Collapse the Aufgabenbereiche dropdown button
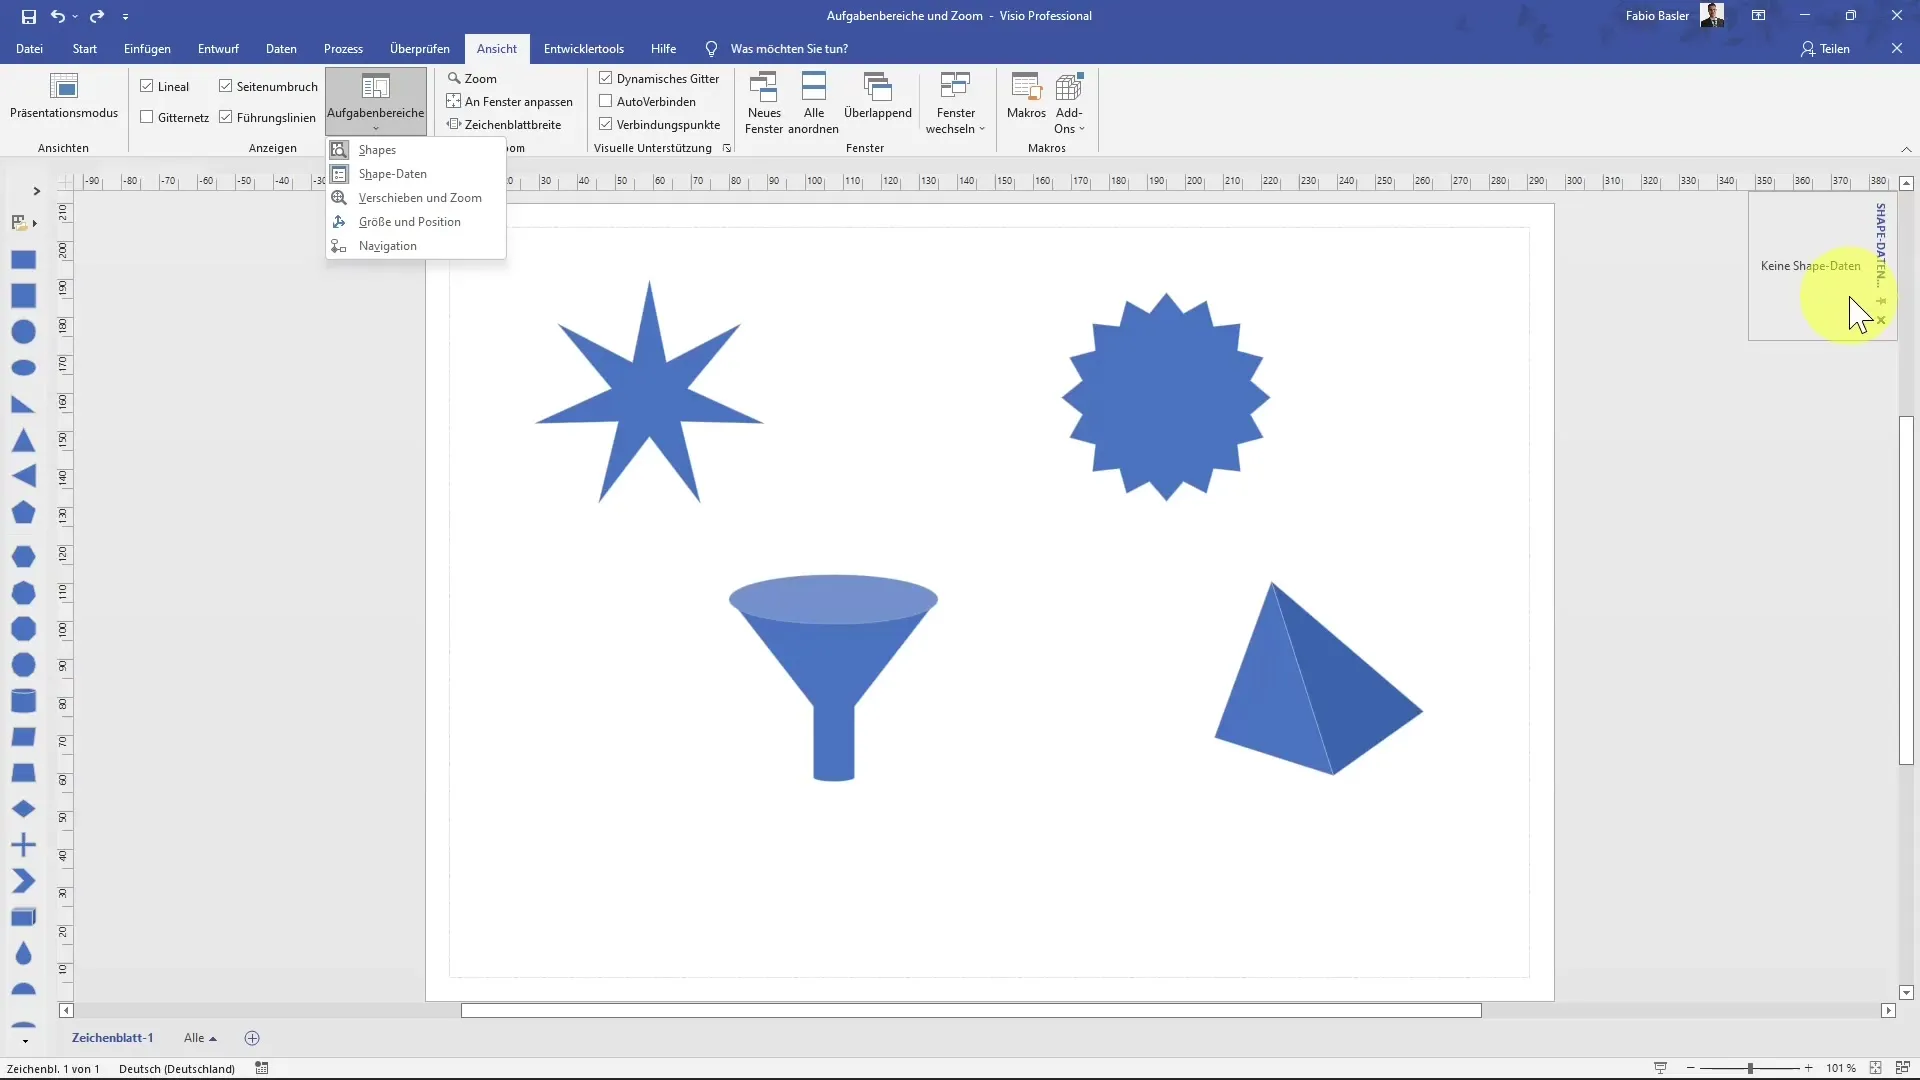This screenshot has width=1920, height=1080. coord(376,101)
